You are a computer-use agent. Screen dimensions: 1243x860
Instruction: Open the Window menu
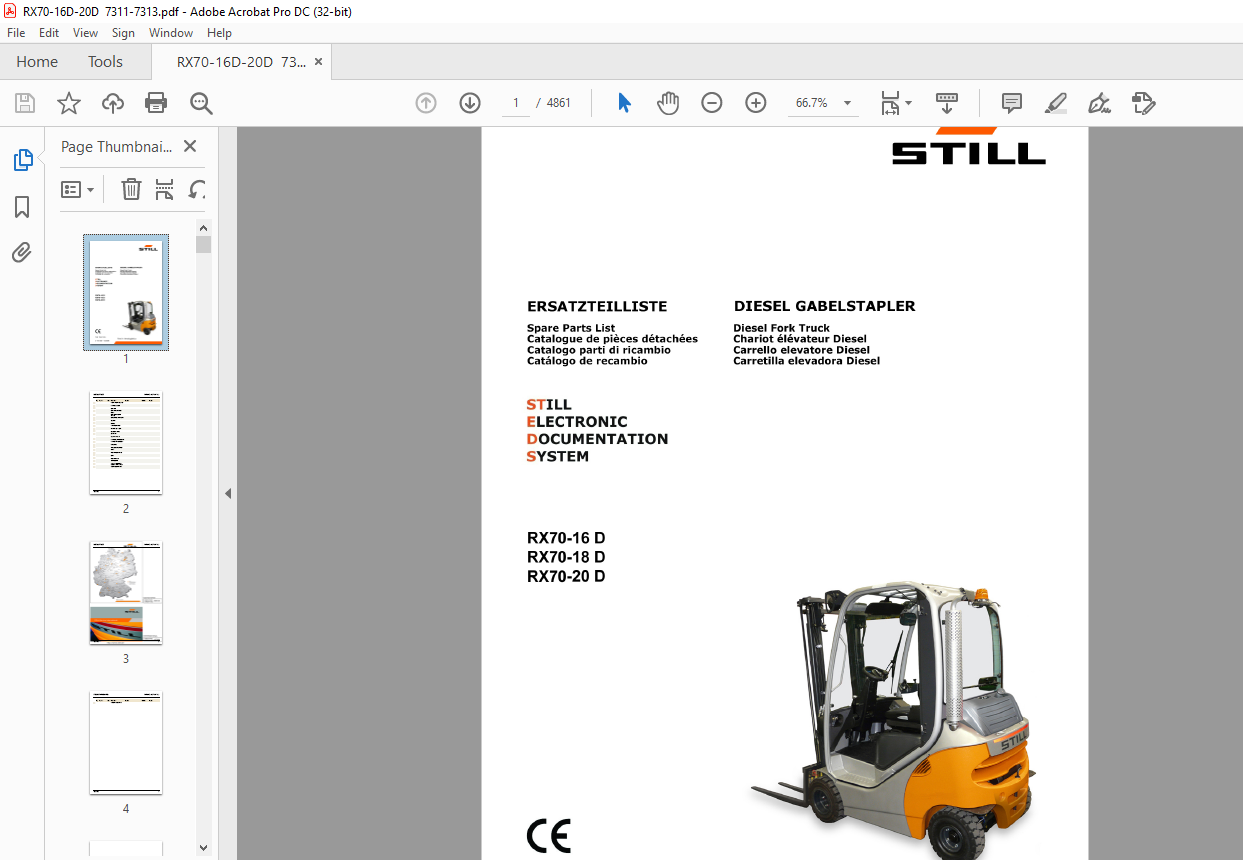coord(171,33)
